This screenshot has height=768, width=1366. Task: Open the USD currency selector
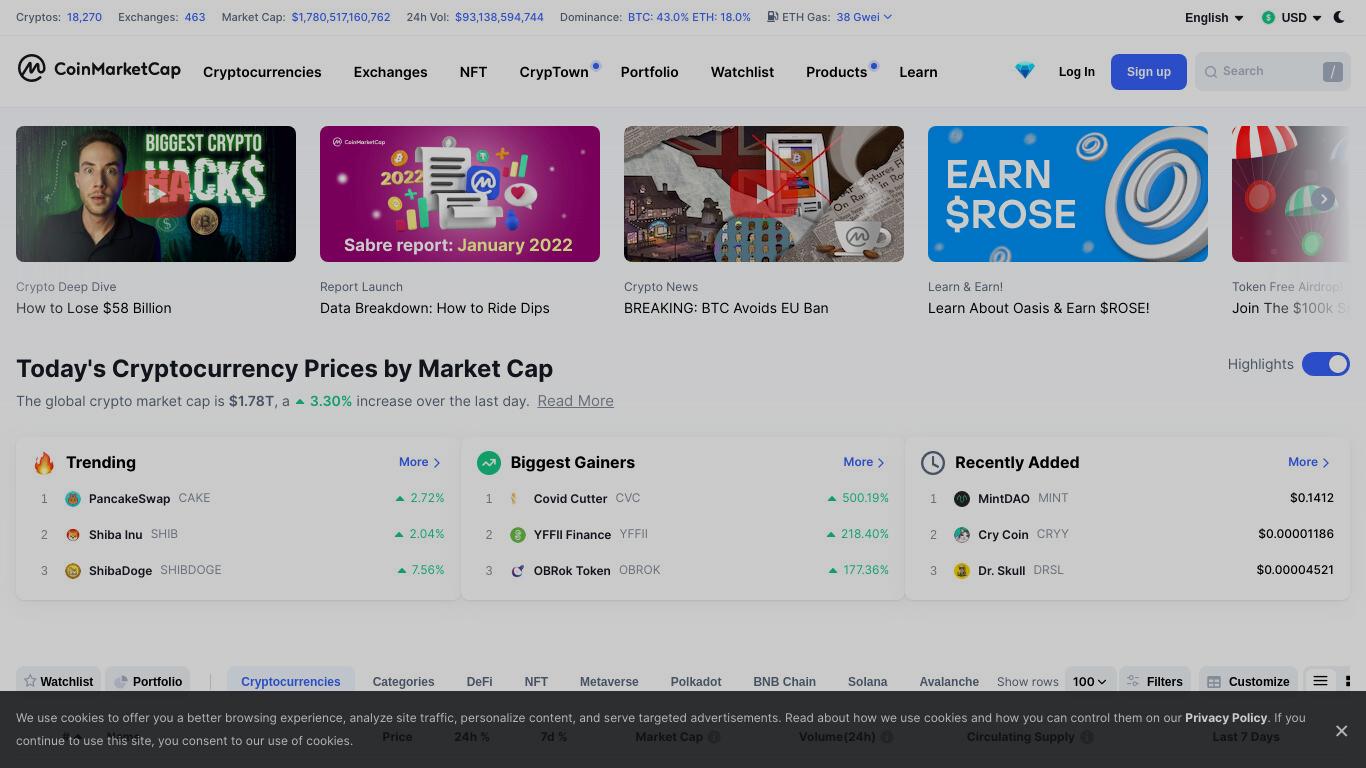click(x=1291, y=17)
